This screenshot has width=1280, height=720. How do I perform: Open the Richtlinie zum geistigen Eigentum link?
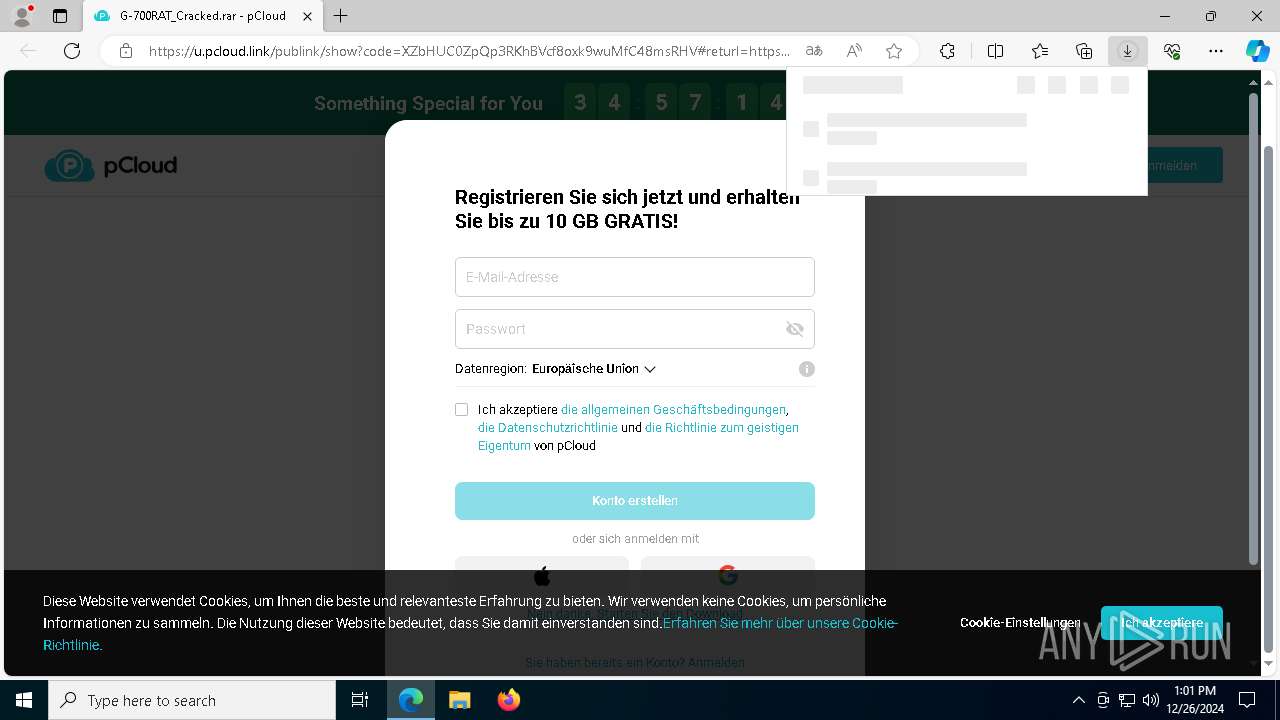(x=638, y=436)
